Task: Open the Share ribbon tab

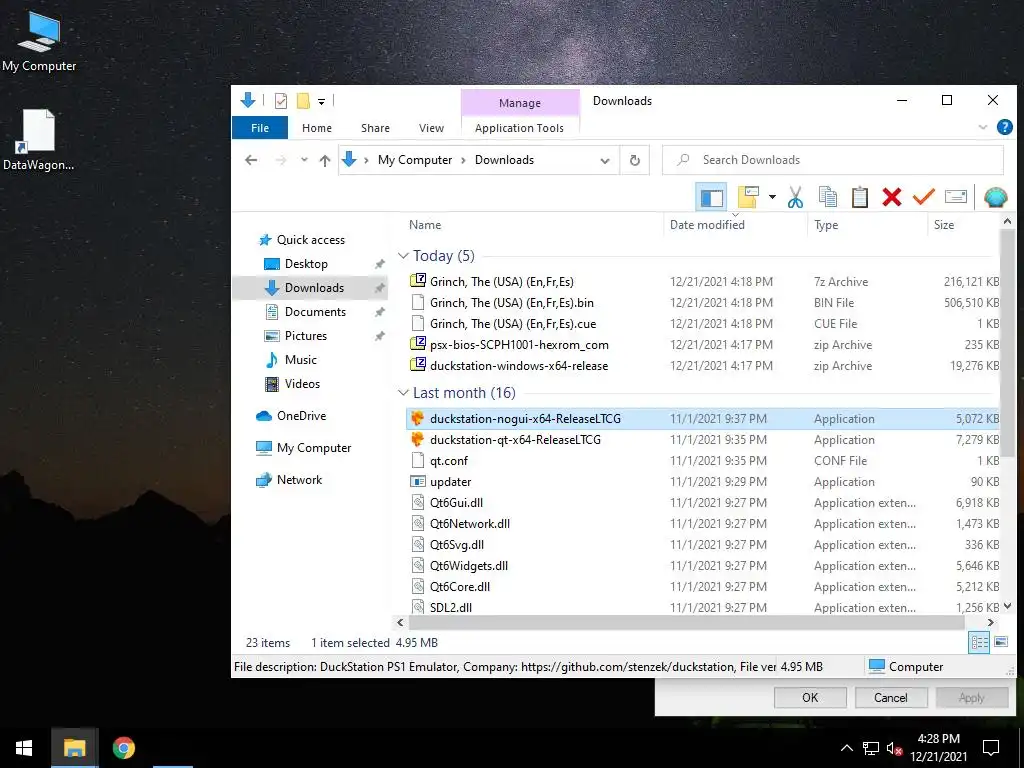Action: coord(375,128)
